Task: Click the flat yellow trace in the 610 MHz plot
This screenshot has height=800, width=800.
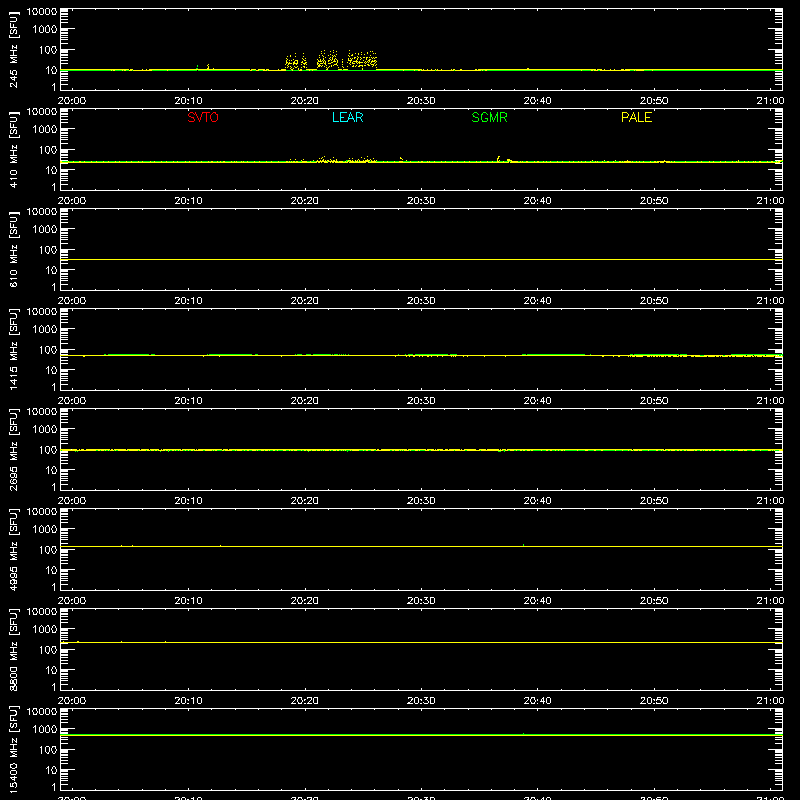Action: [421, 260]
